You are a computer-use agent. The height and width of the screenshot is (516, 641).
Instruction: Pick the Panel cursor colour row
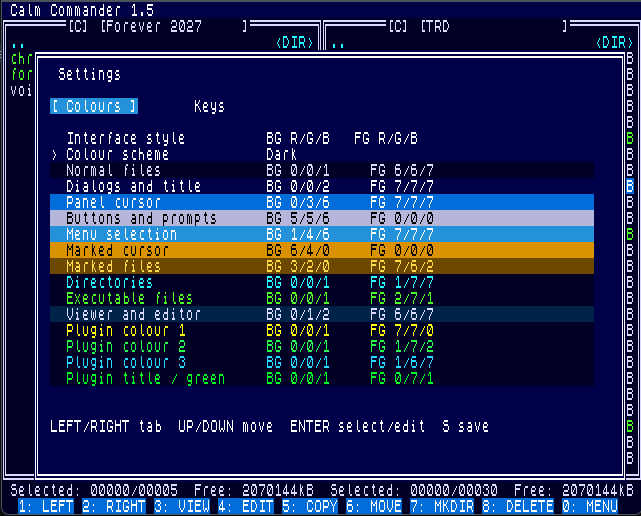[322, 202]
